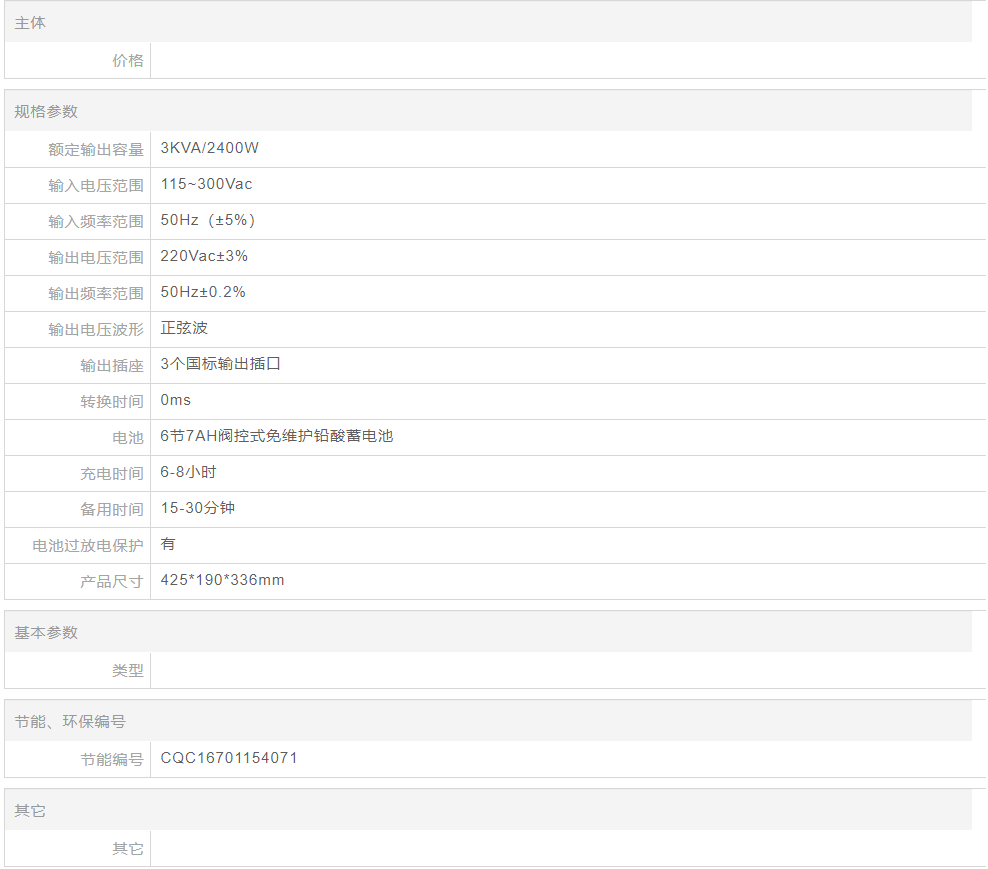Click the 6节7AH battery description text

click(277, 436)
